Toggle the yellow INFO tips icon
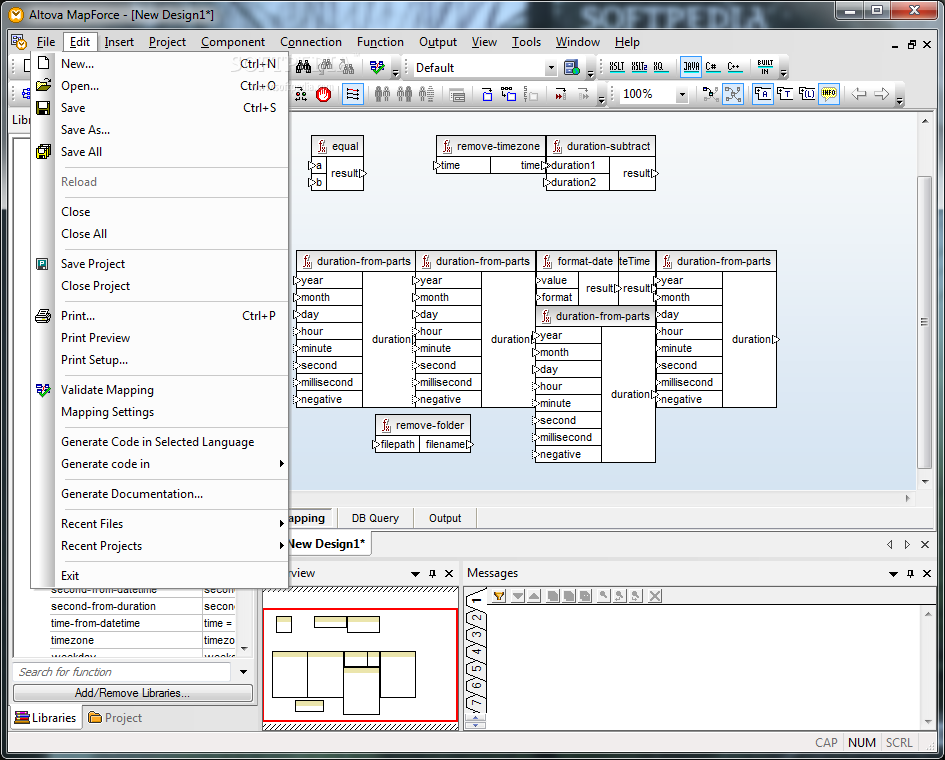Image resolution: width=945 pixels, height=760 pixels. [829, 94]
